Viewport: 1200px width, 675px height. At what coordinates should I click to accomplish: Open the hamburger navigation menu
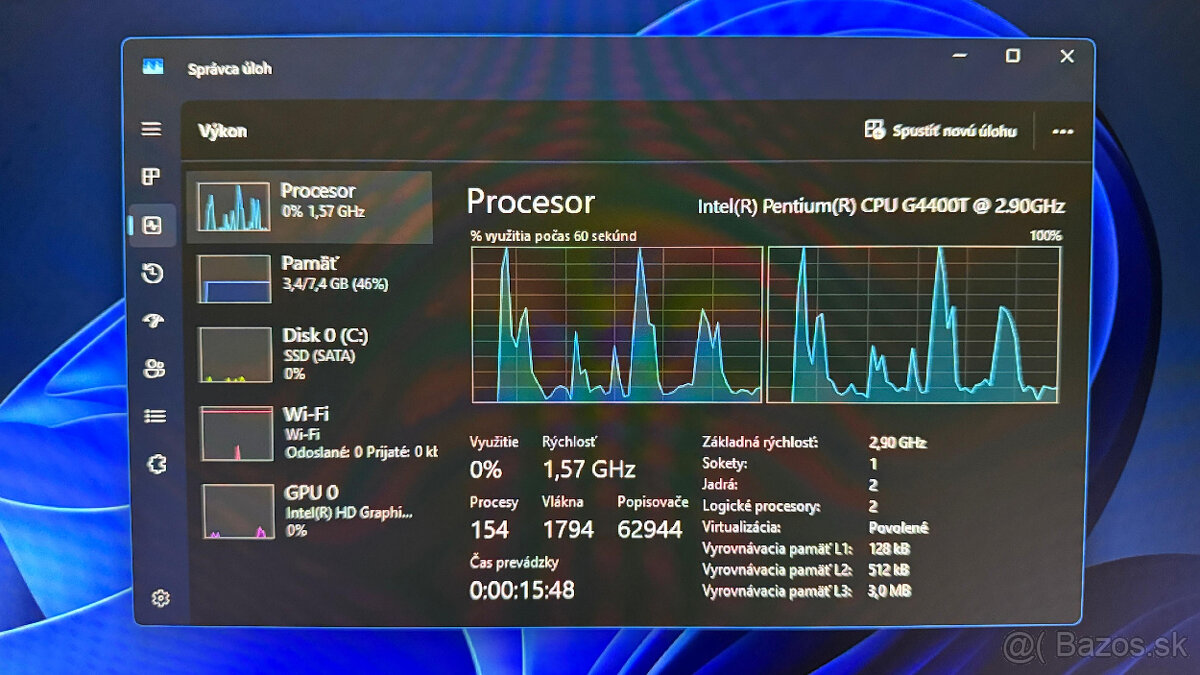click(x=151, y=129)
